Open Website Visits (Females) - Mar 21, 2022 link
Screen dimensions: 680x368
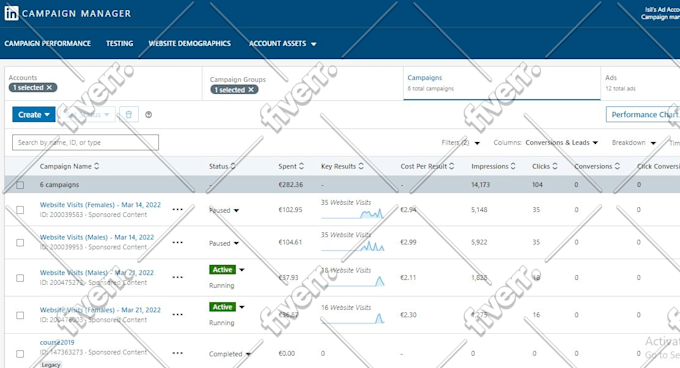100,310
